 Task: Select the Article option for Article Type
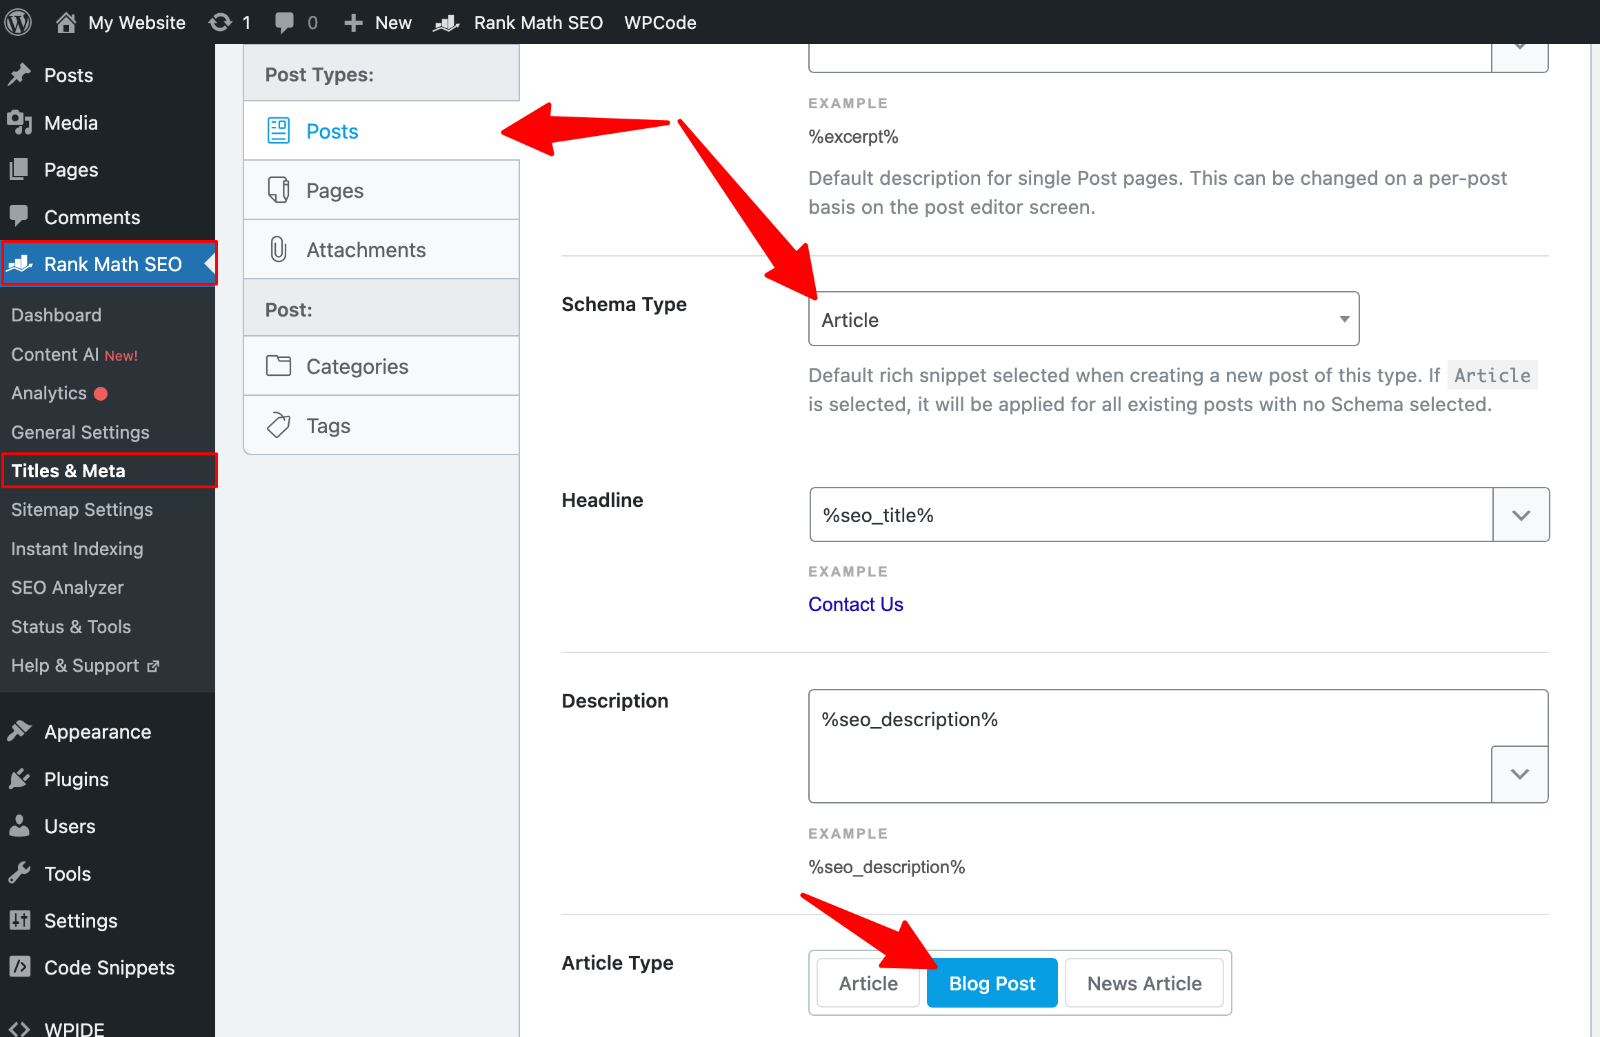pos(867,983)
